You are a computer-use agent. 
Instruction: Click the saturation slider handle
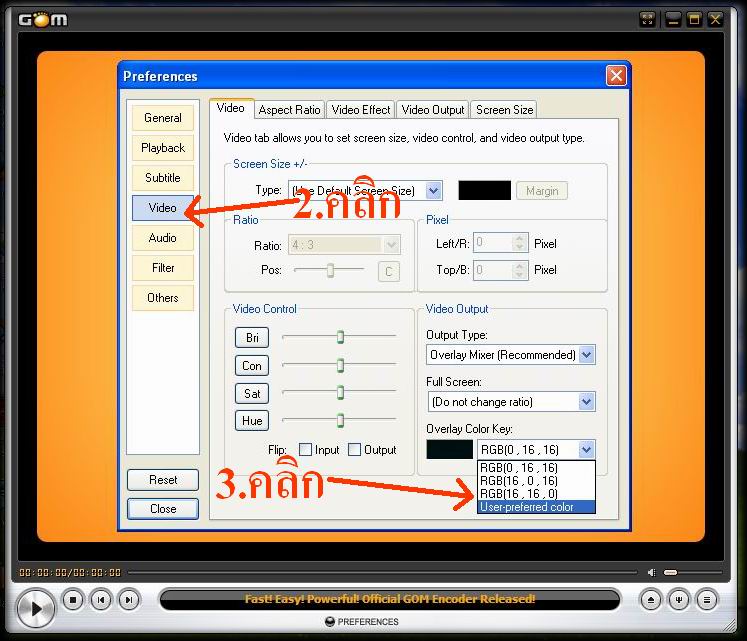click(x=340, y=393)
